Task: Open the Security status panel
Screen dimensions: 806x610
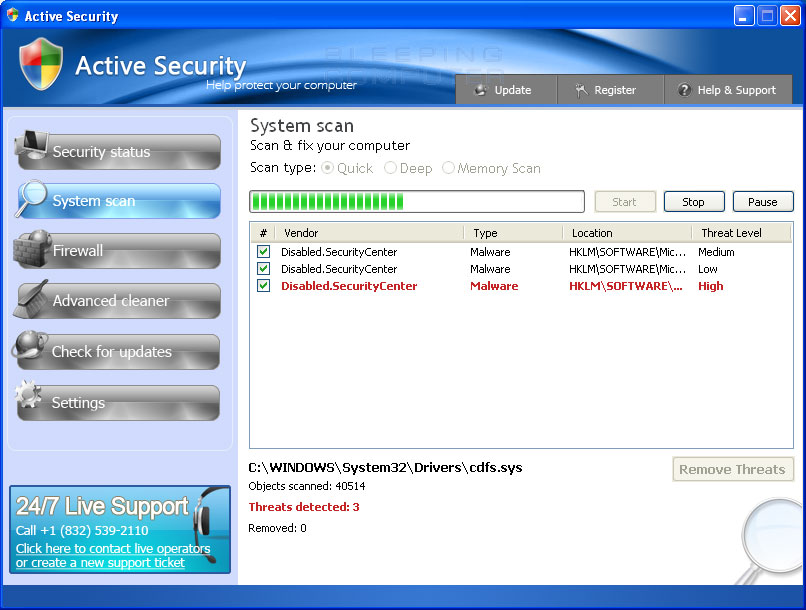Action: coord(117,151)
